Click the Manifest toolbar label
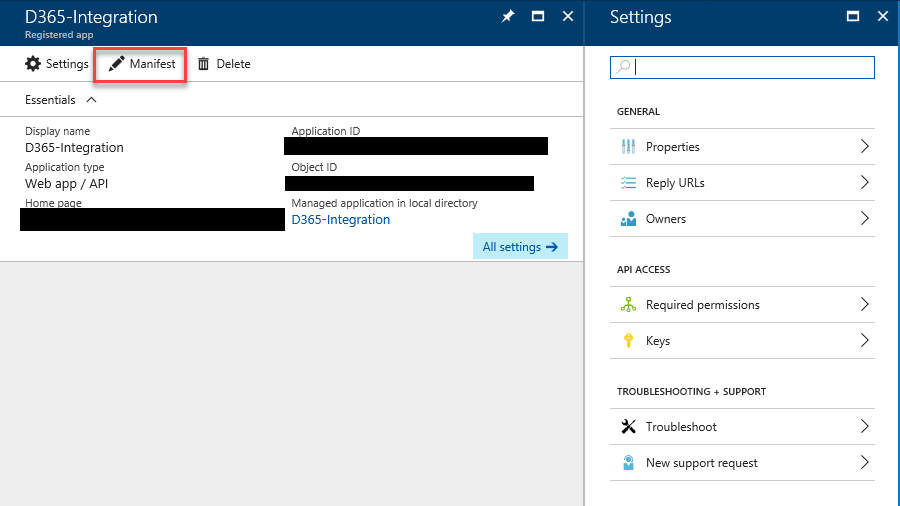 click(152, 64)
